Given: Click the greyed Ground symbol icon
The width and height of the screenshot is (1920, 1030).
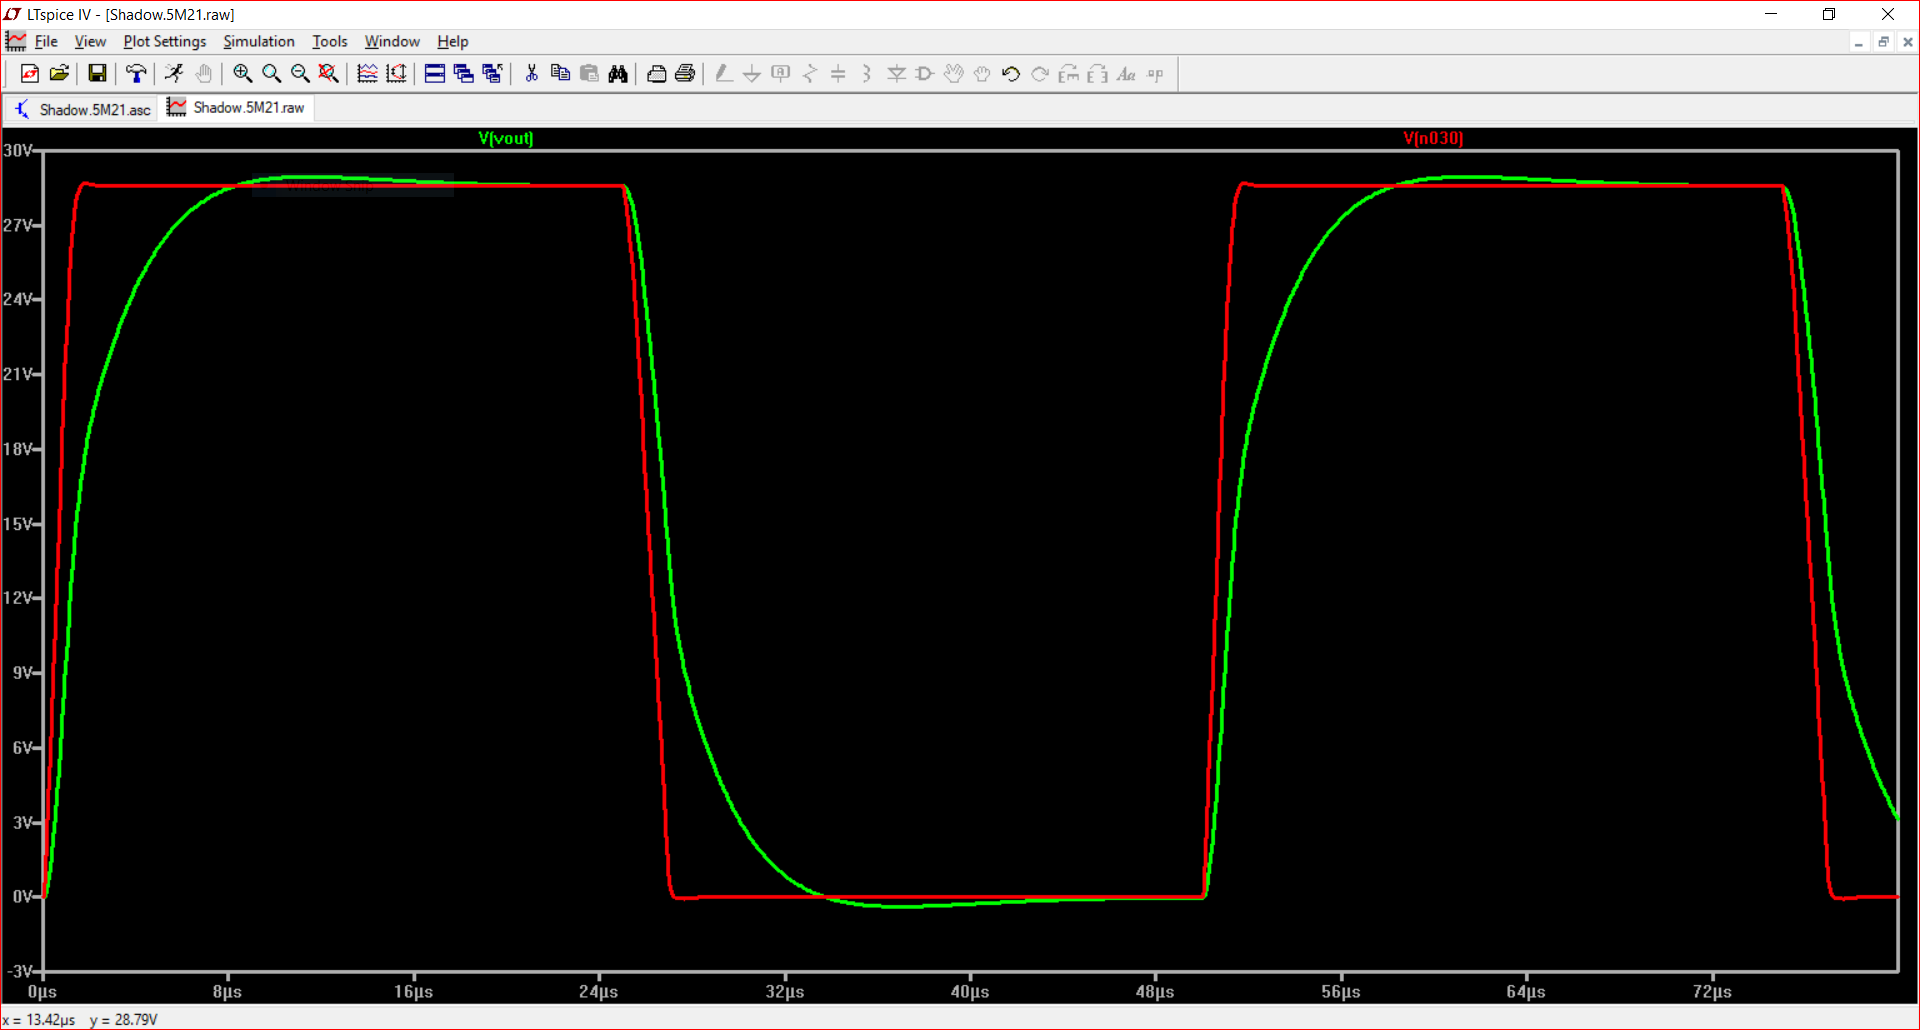Looking at the screenshot, I should click(752, 73).
